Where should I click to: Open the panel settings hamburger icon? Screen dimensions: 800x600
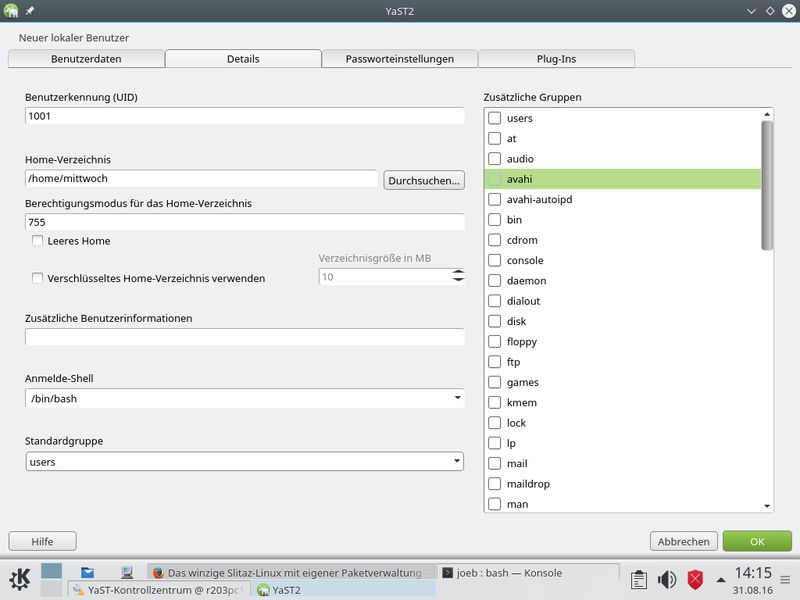point(785,580)
